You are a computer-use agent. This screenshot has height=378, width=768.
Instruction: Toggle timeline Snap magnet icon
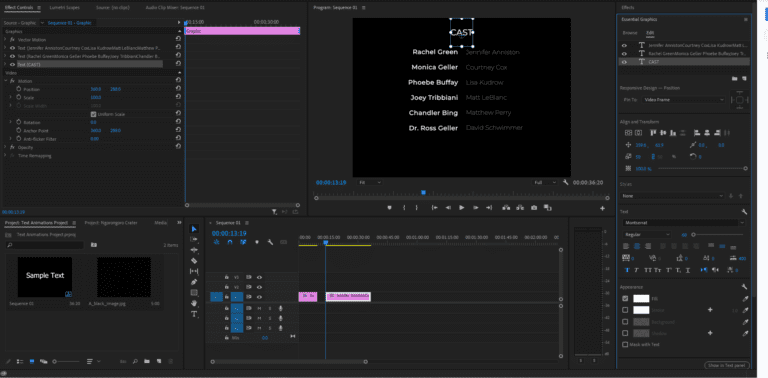pos(230,242)
